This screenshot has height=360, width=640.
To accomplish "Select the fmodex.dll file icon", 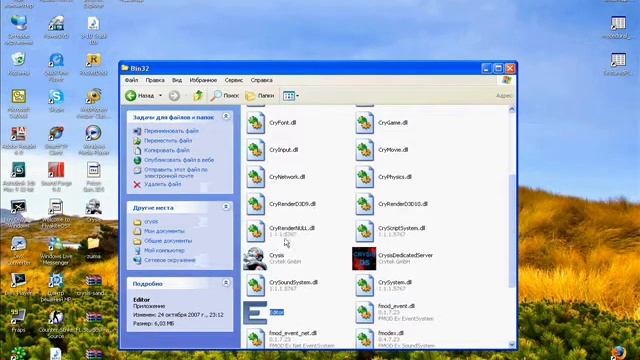I will click(x=364, y=339).
